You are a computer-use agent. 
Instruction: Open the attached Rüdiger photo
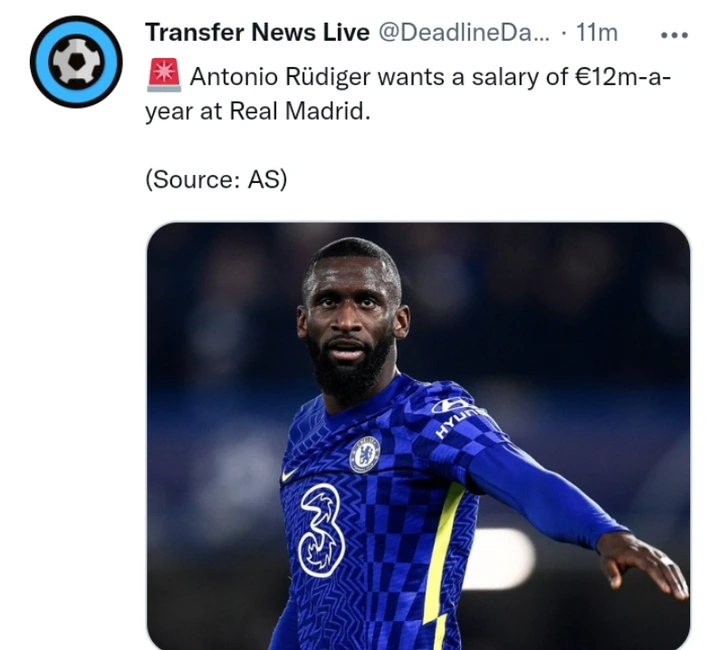(x=418, y=436)
